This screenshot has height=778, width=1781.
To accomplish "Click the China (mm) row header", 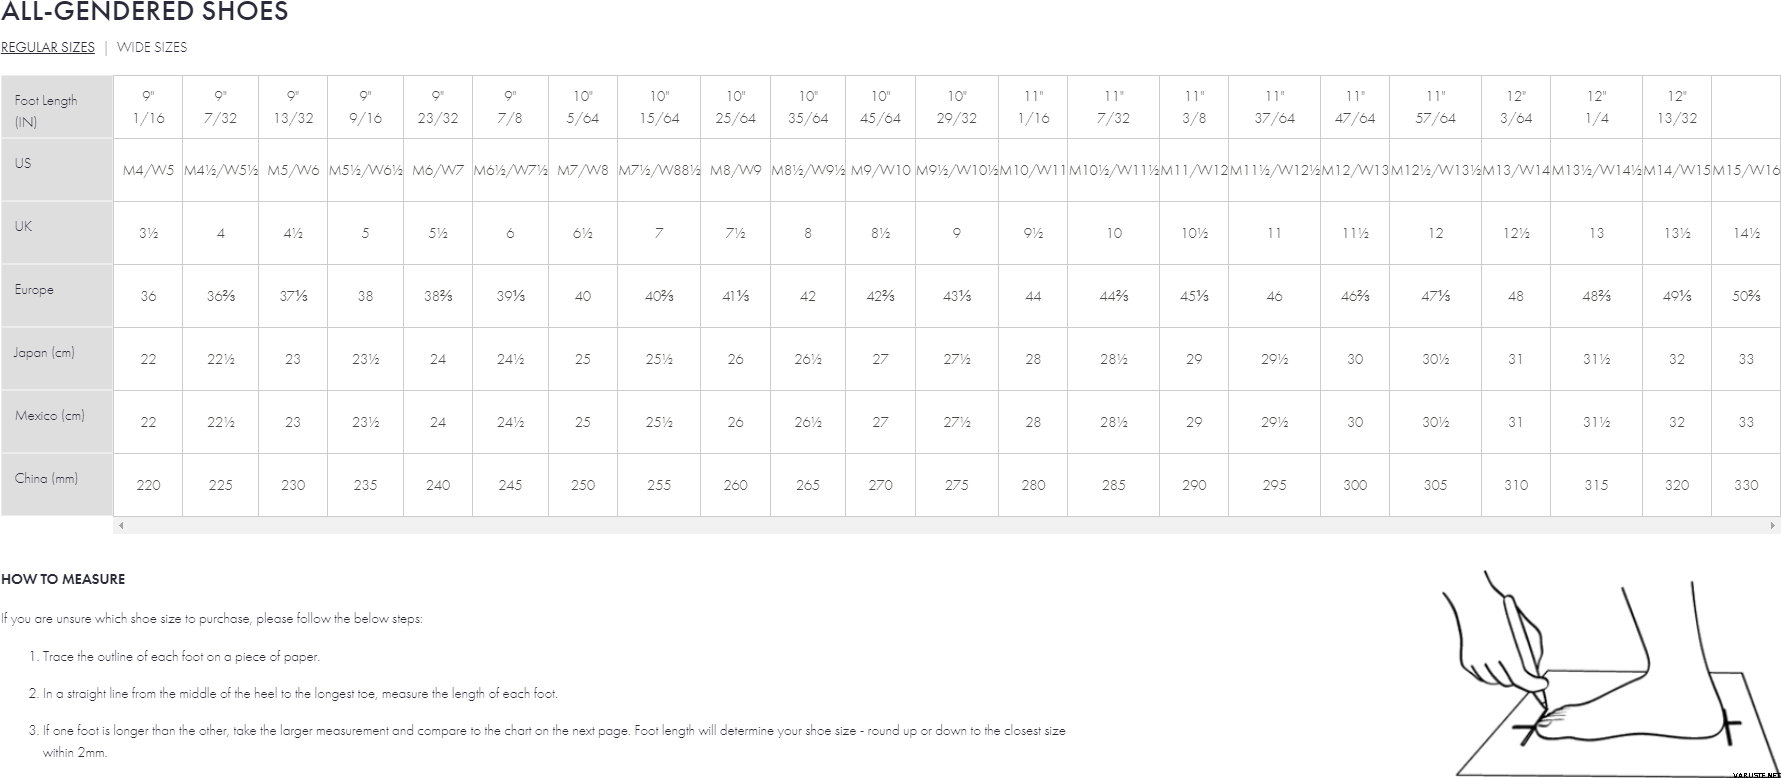I will pos(46,478).
